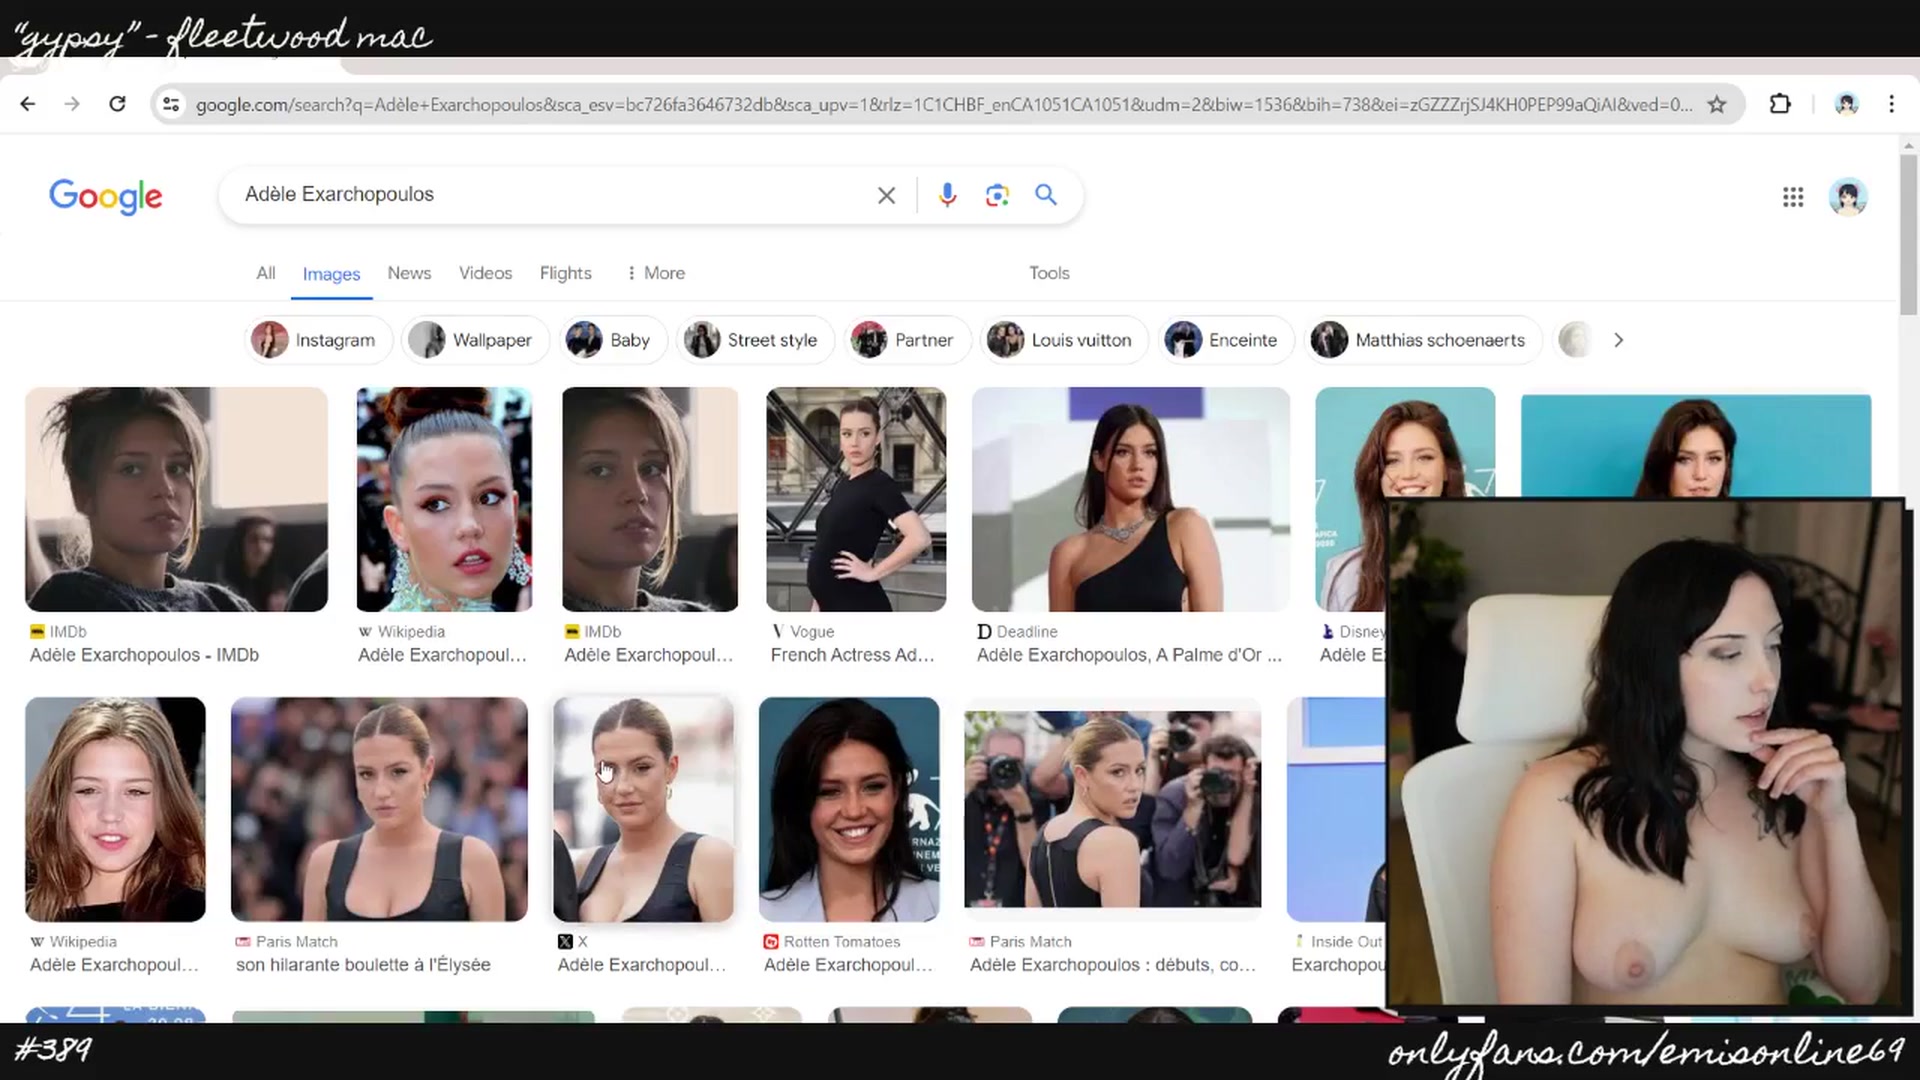Select the Louis vuitton chip
1920x1080 pixels.
pos(1063,340)
